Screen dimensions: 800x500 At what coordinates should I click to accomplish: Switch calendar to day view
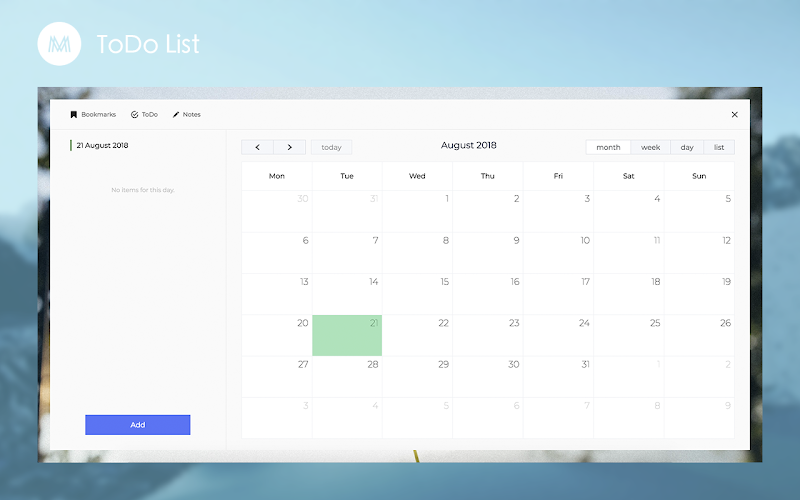[x=687, y=147]
